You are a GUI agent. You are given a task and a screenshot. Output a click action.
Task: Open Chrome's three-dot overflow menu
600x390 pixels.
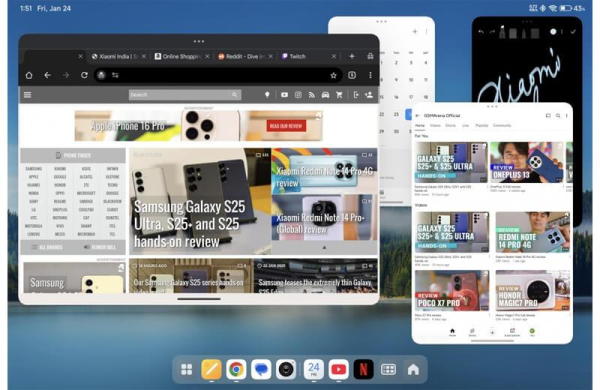(370, 75)
